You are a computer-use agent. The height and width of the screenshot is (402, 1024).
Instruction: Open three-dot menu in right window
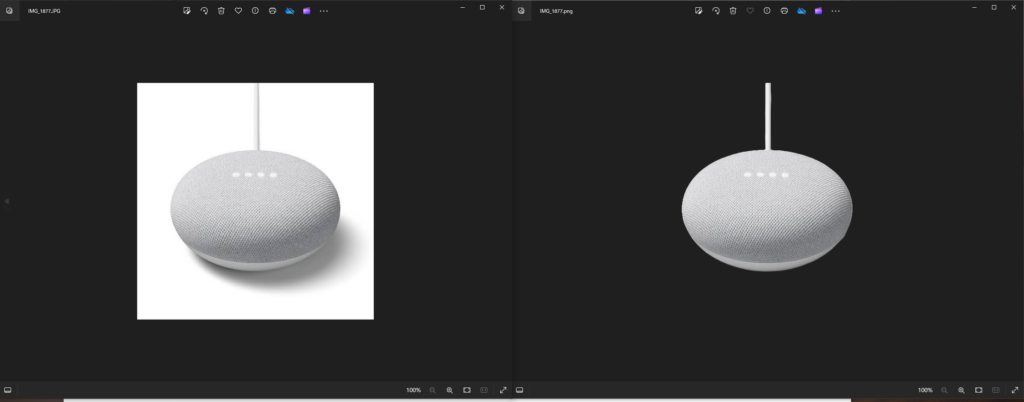835,10
